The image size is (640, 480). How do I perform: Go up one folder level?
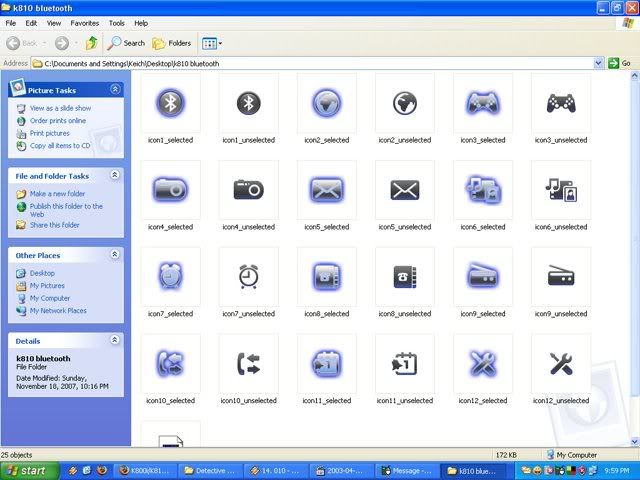tap(92, 43)
